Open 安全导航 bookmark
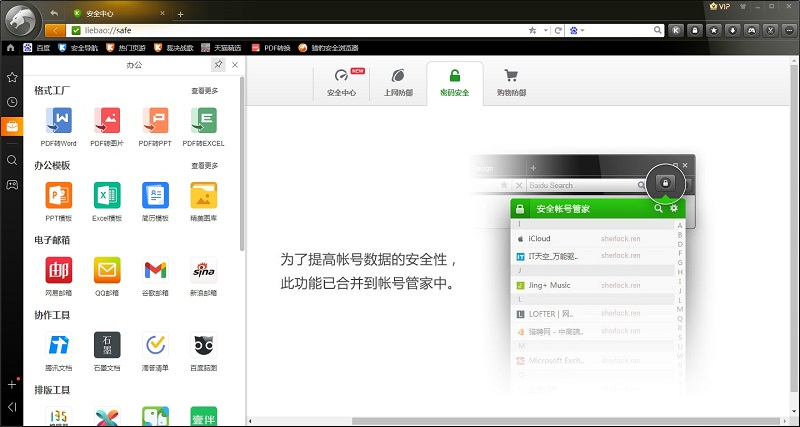 (78, 48)
